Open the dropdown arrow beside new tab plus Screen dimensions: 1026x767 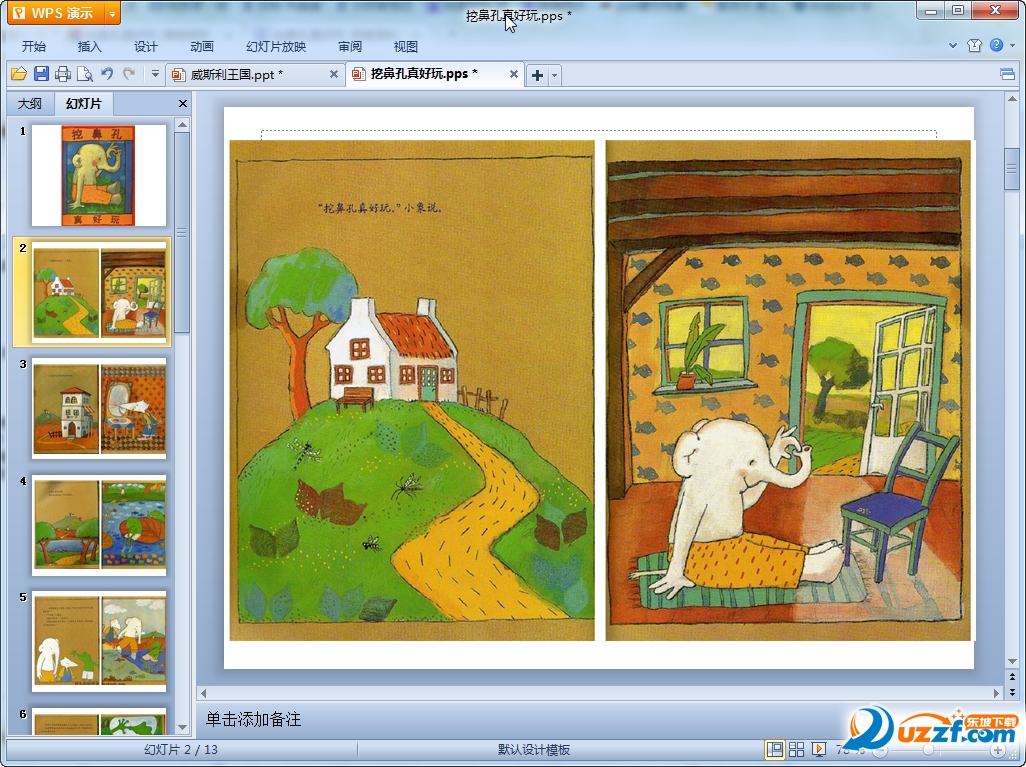point(554,75)
